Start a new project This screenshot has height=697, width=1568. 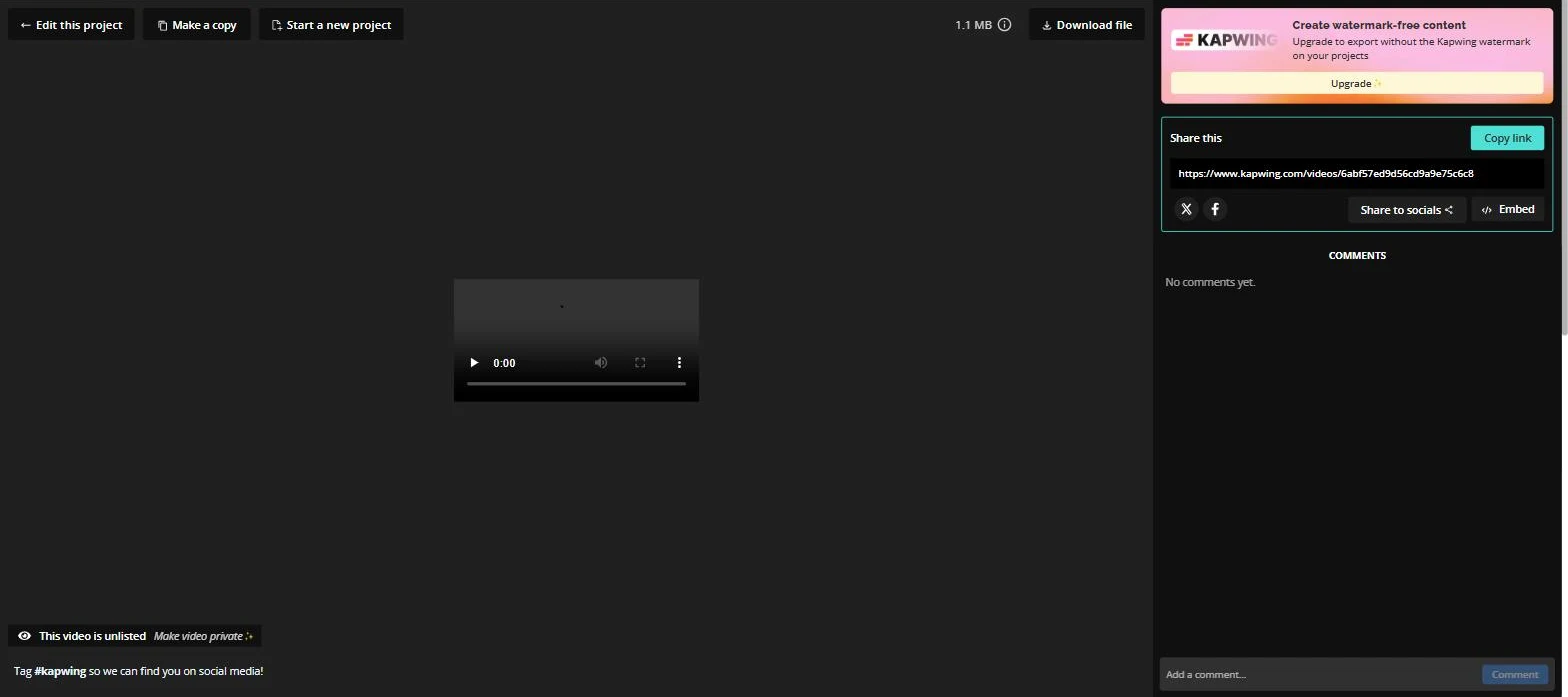[331, 25]
